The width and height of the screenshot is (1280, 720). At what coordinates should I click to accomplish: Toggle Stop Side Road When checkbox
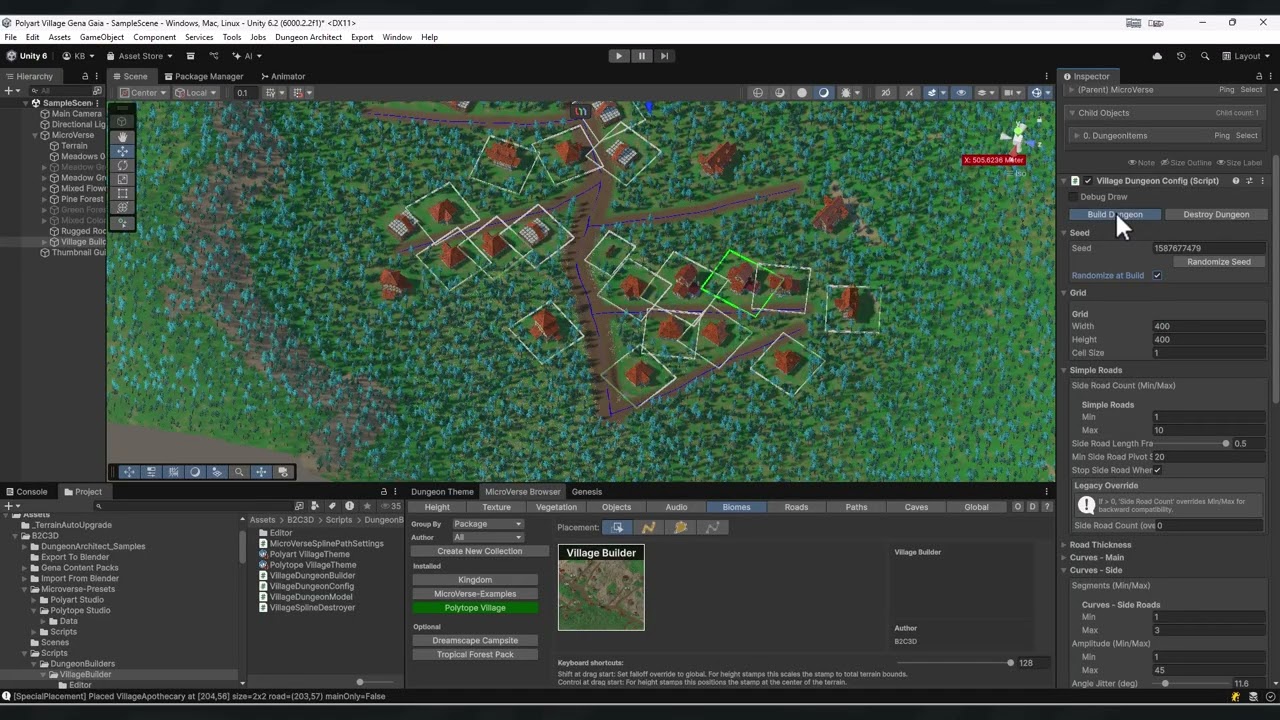click(1157, 470)
